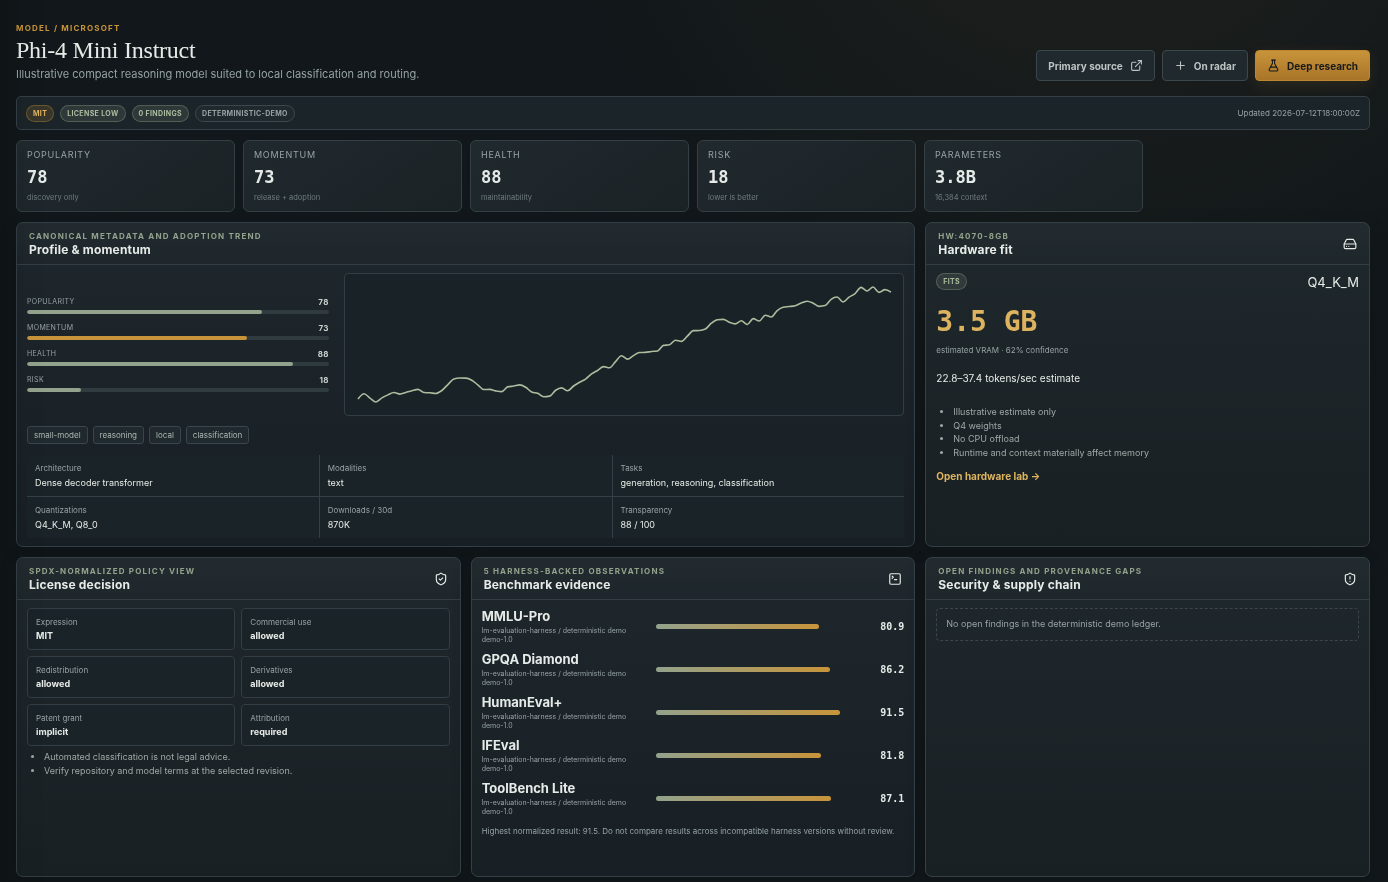Screen dimensions: 1388x882
Task: Open hardware lab link
Action: (987, 477)
